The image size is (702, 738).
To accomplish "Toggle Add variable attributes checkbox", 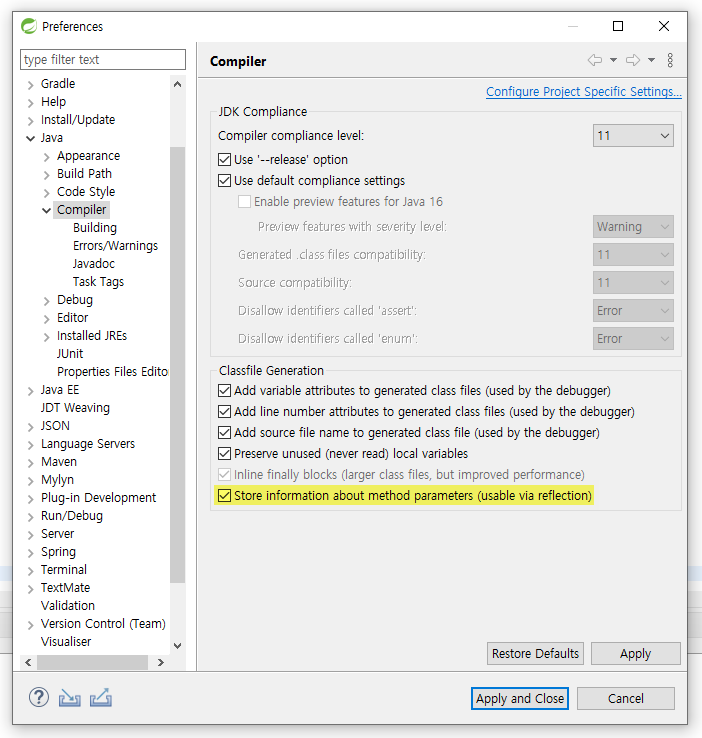I will [224, 391].
